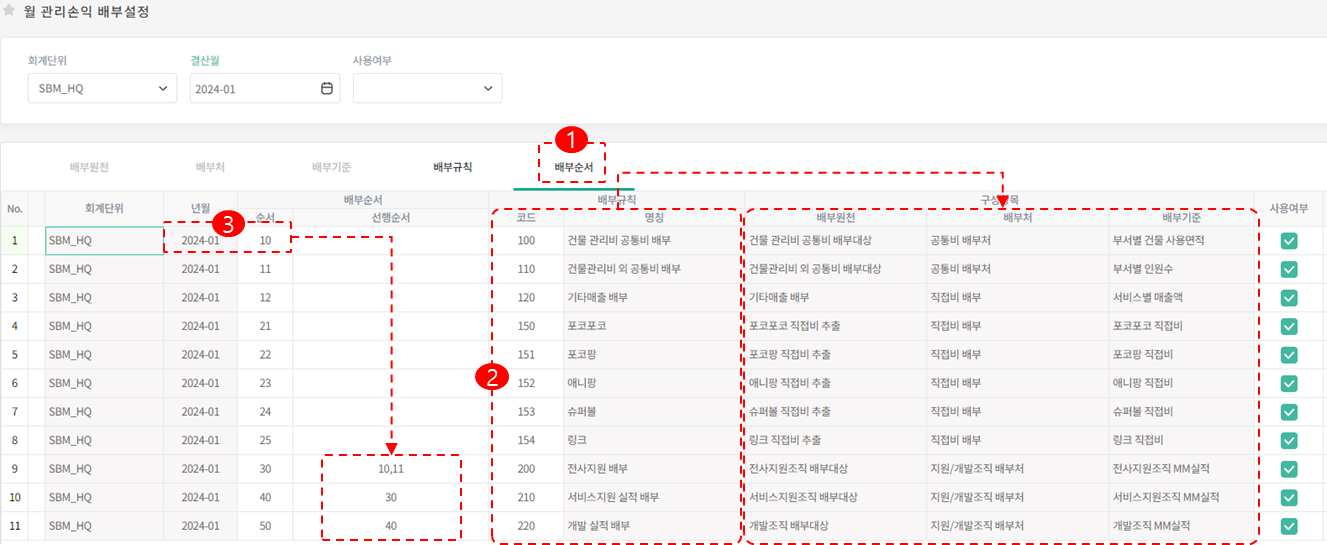Toggle 사용여부 checkbox for 개발 실적 배부 row
The image size is (1327, 545).
(x=1289, y=526)
